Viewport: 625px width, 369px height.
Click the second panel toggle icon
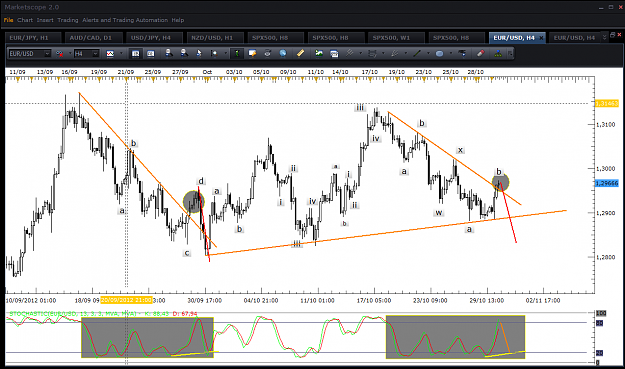[150, 53]
